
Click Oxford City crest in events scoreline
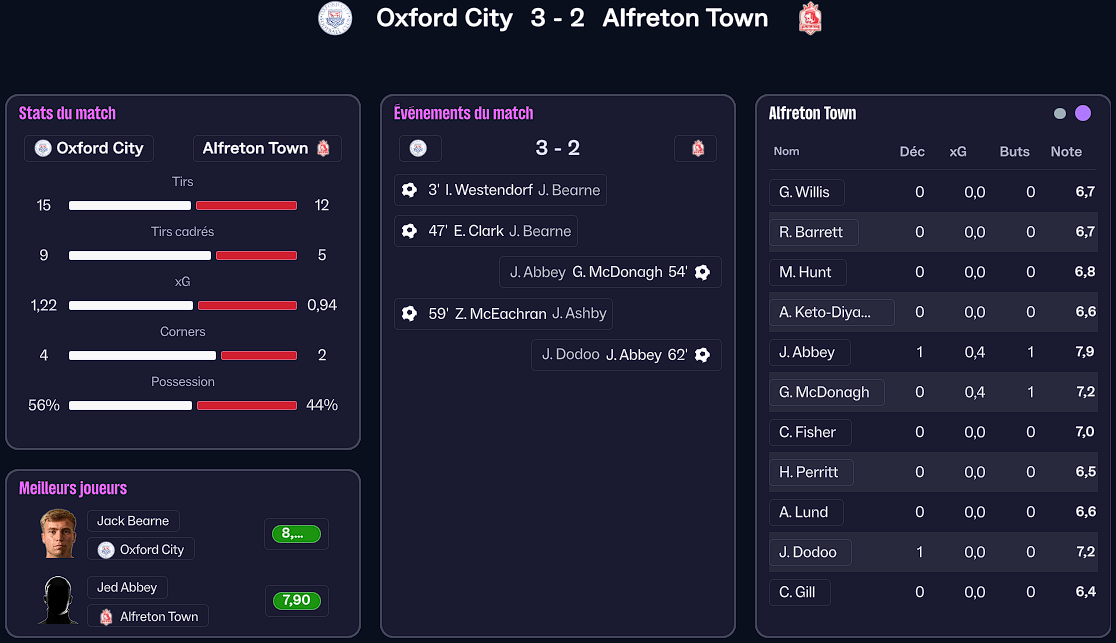[x=419, y=148]
